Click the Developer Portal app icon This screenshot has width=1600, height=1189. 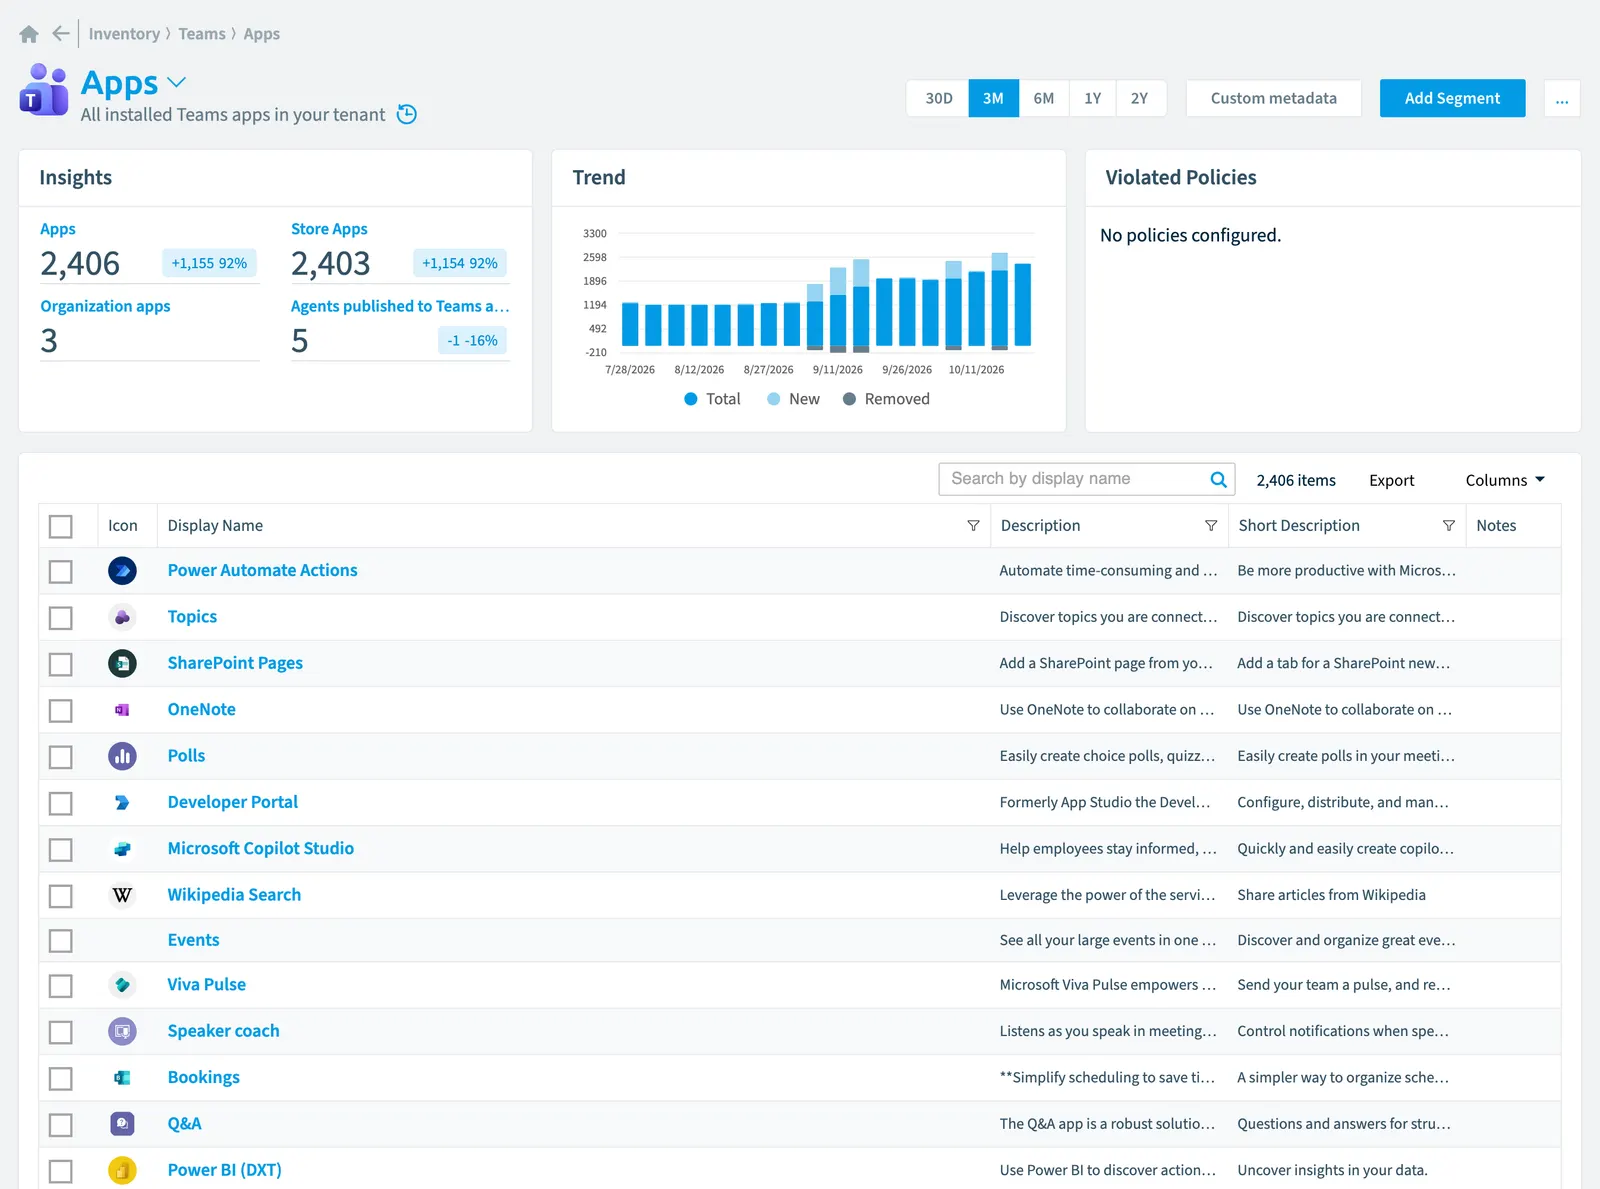(x=122, y=802)
